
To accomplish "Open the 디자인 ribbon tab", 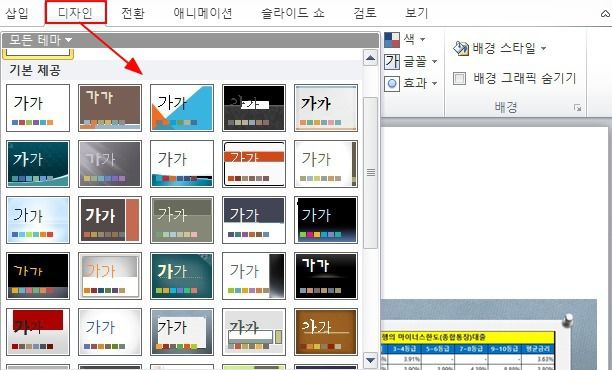I will pyautogui.click(x=76, y=12).
